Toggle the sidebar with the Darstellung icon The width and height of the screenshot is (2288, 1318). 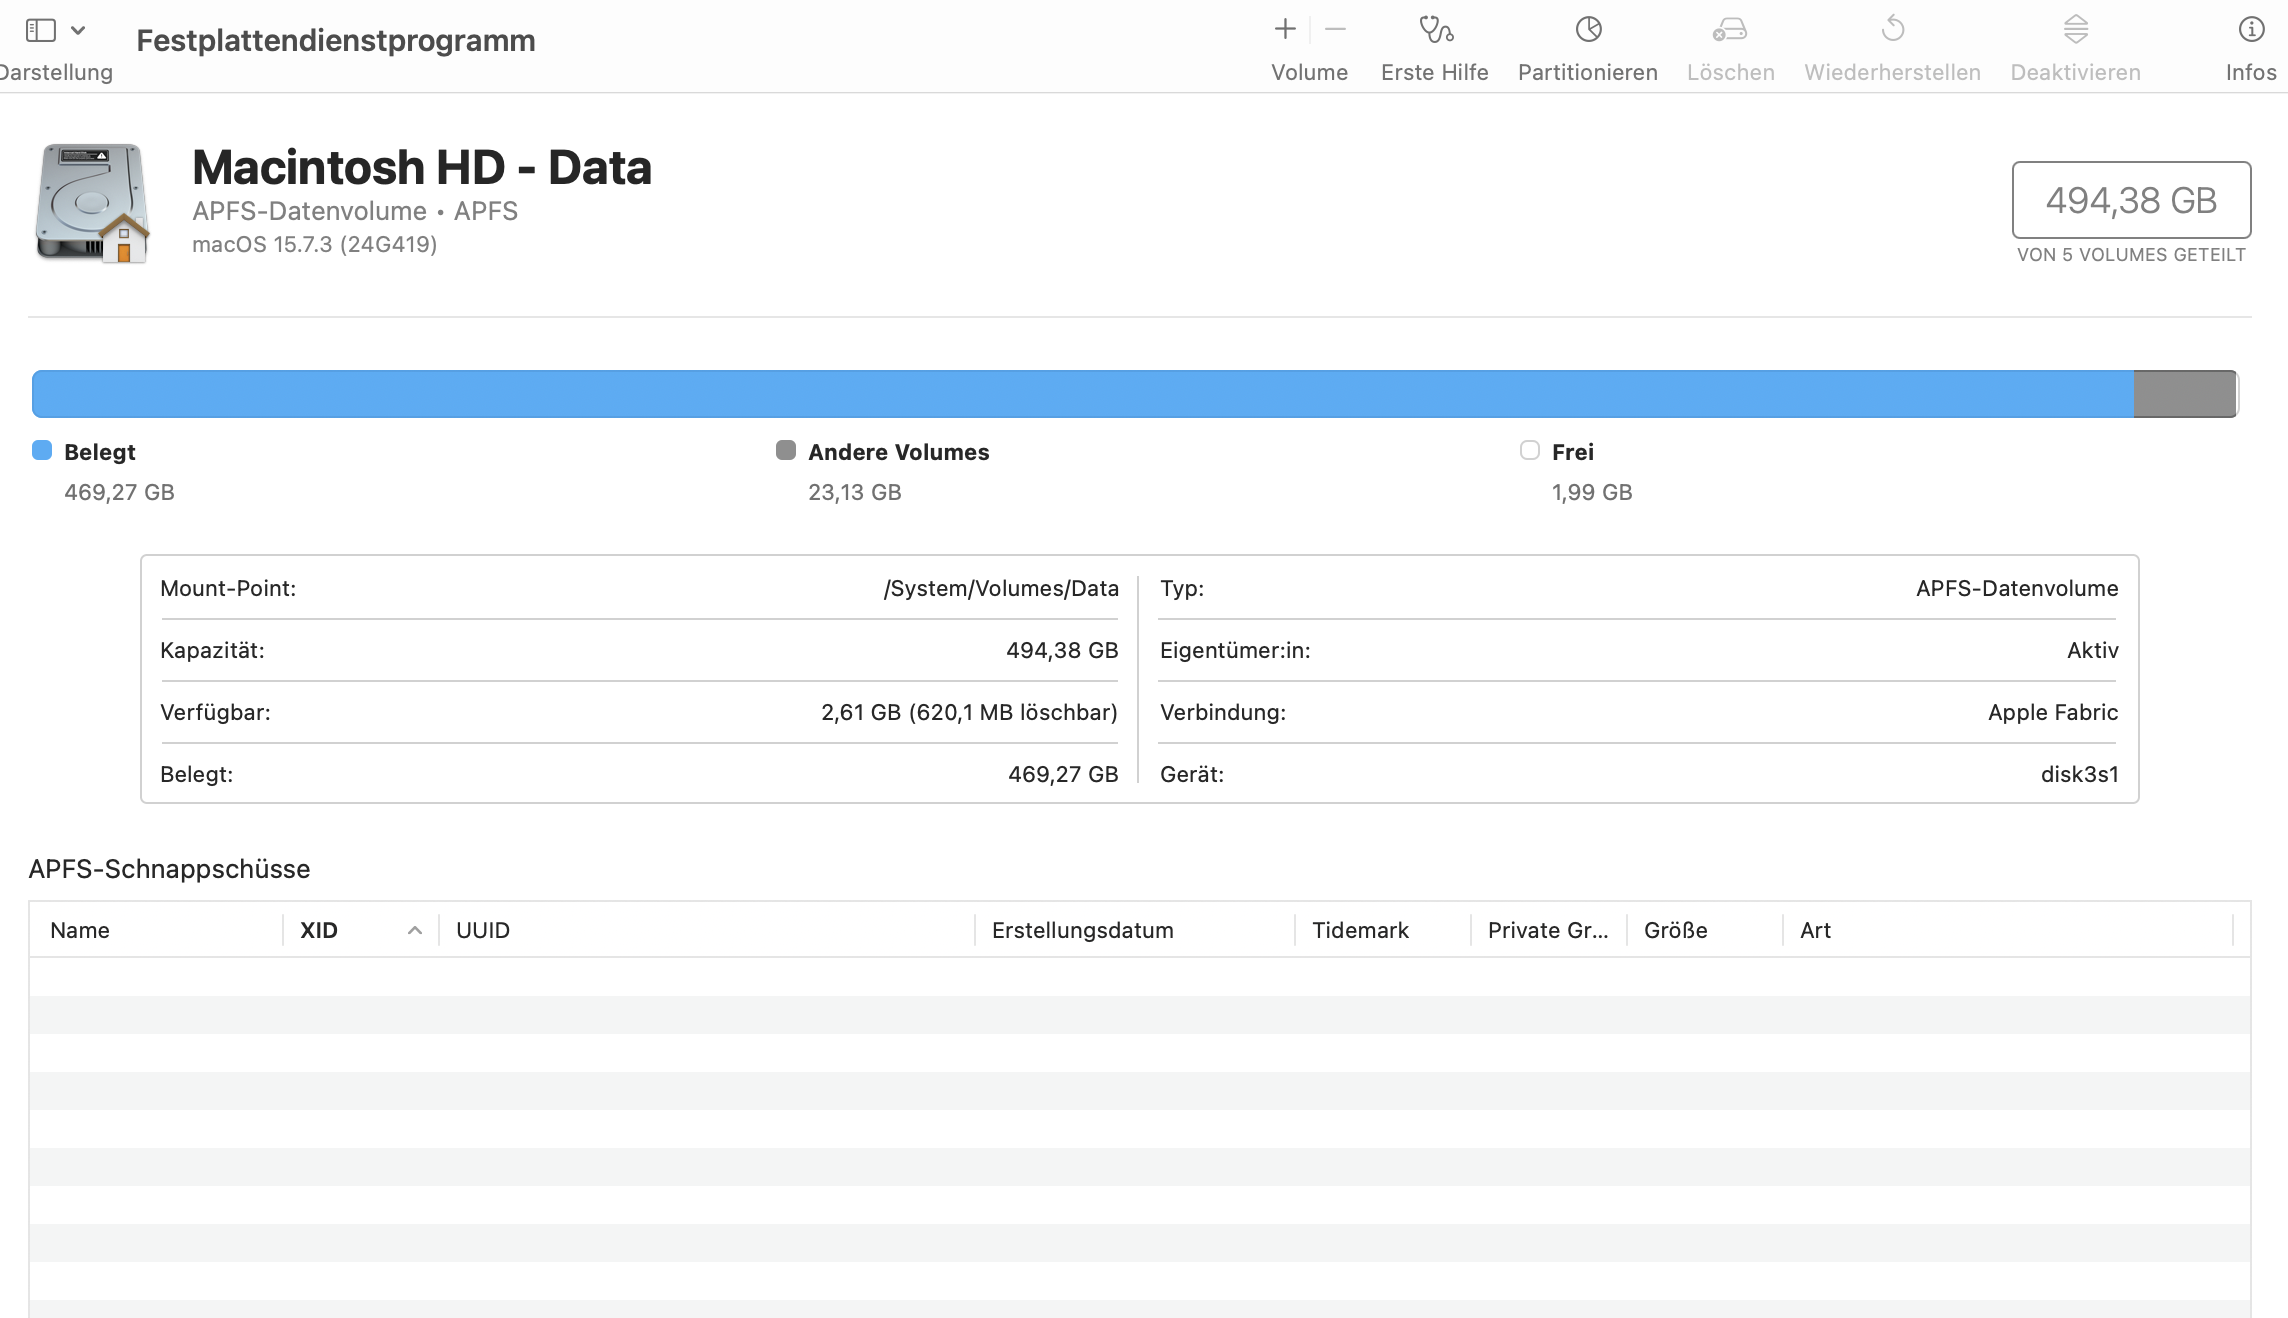coord(41,30)
